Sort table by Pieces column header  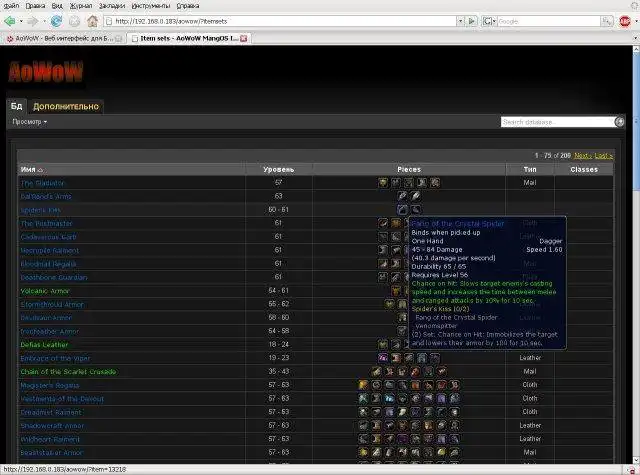click(x=409, y=169)
